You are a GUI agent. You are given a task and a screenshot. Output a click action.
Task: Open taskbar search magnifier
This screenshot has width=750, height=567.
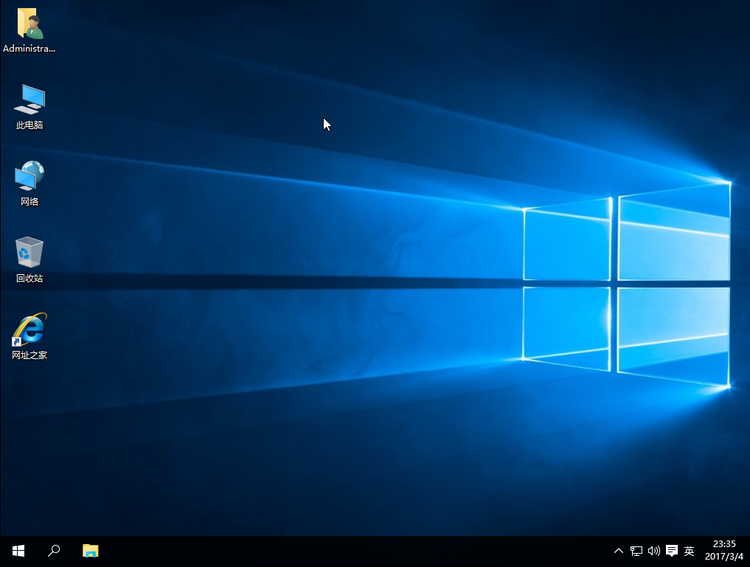pos(54,551)
